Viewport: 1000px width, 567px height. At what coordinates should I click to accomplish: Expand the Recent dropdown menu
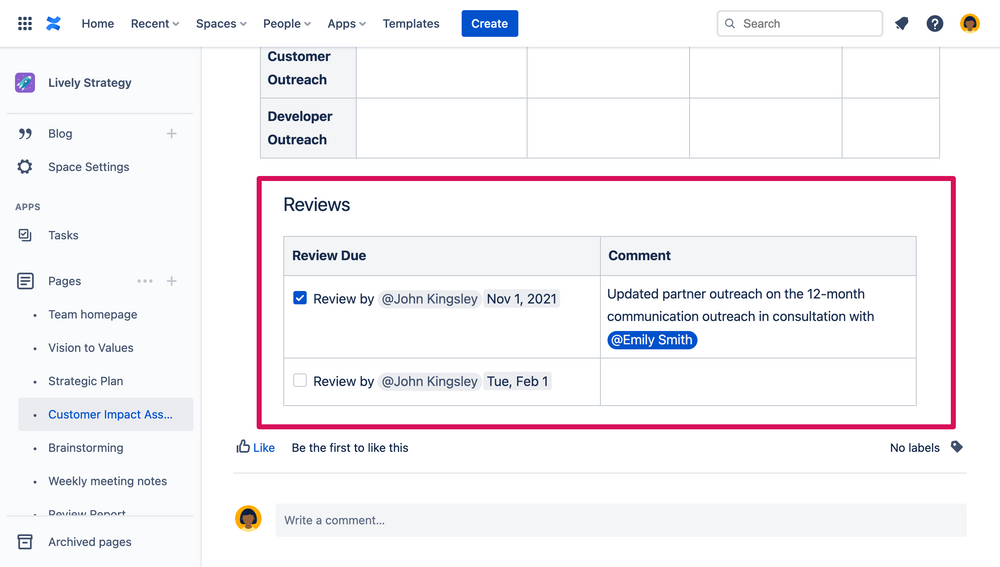[155, 24]
